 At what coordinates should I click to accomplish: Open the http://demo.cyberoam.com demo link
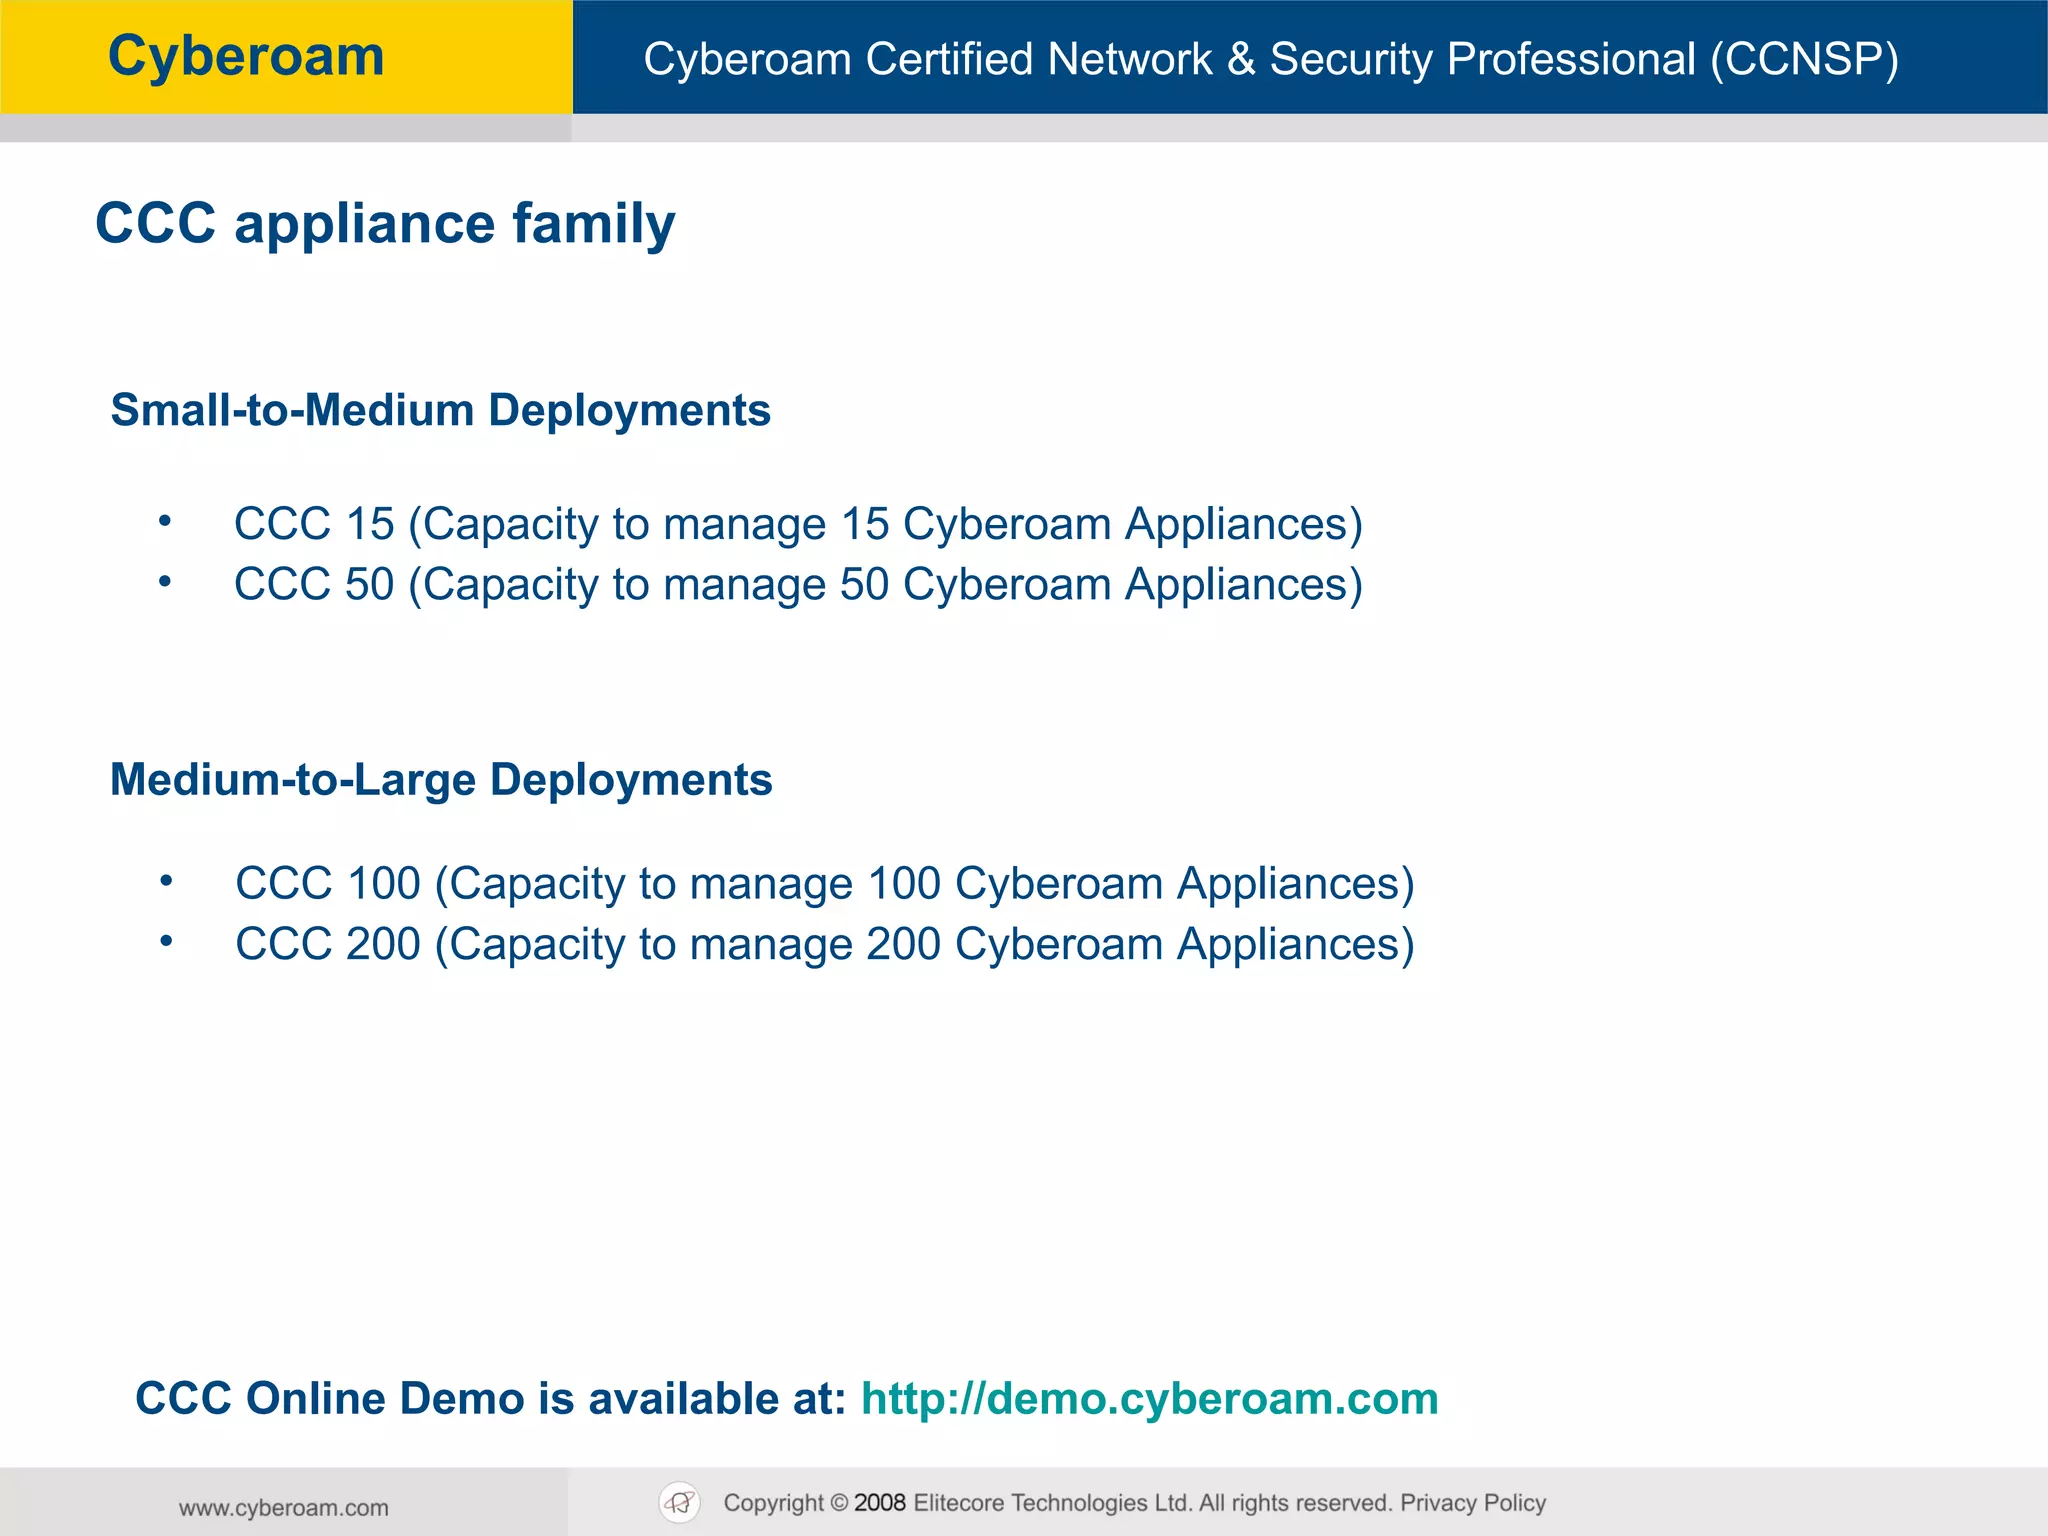click(1150, 1399)
